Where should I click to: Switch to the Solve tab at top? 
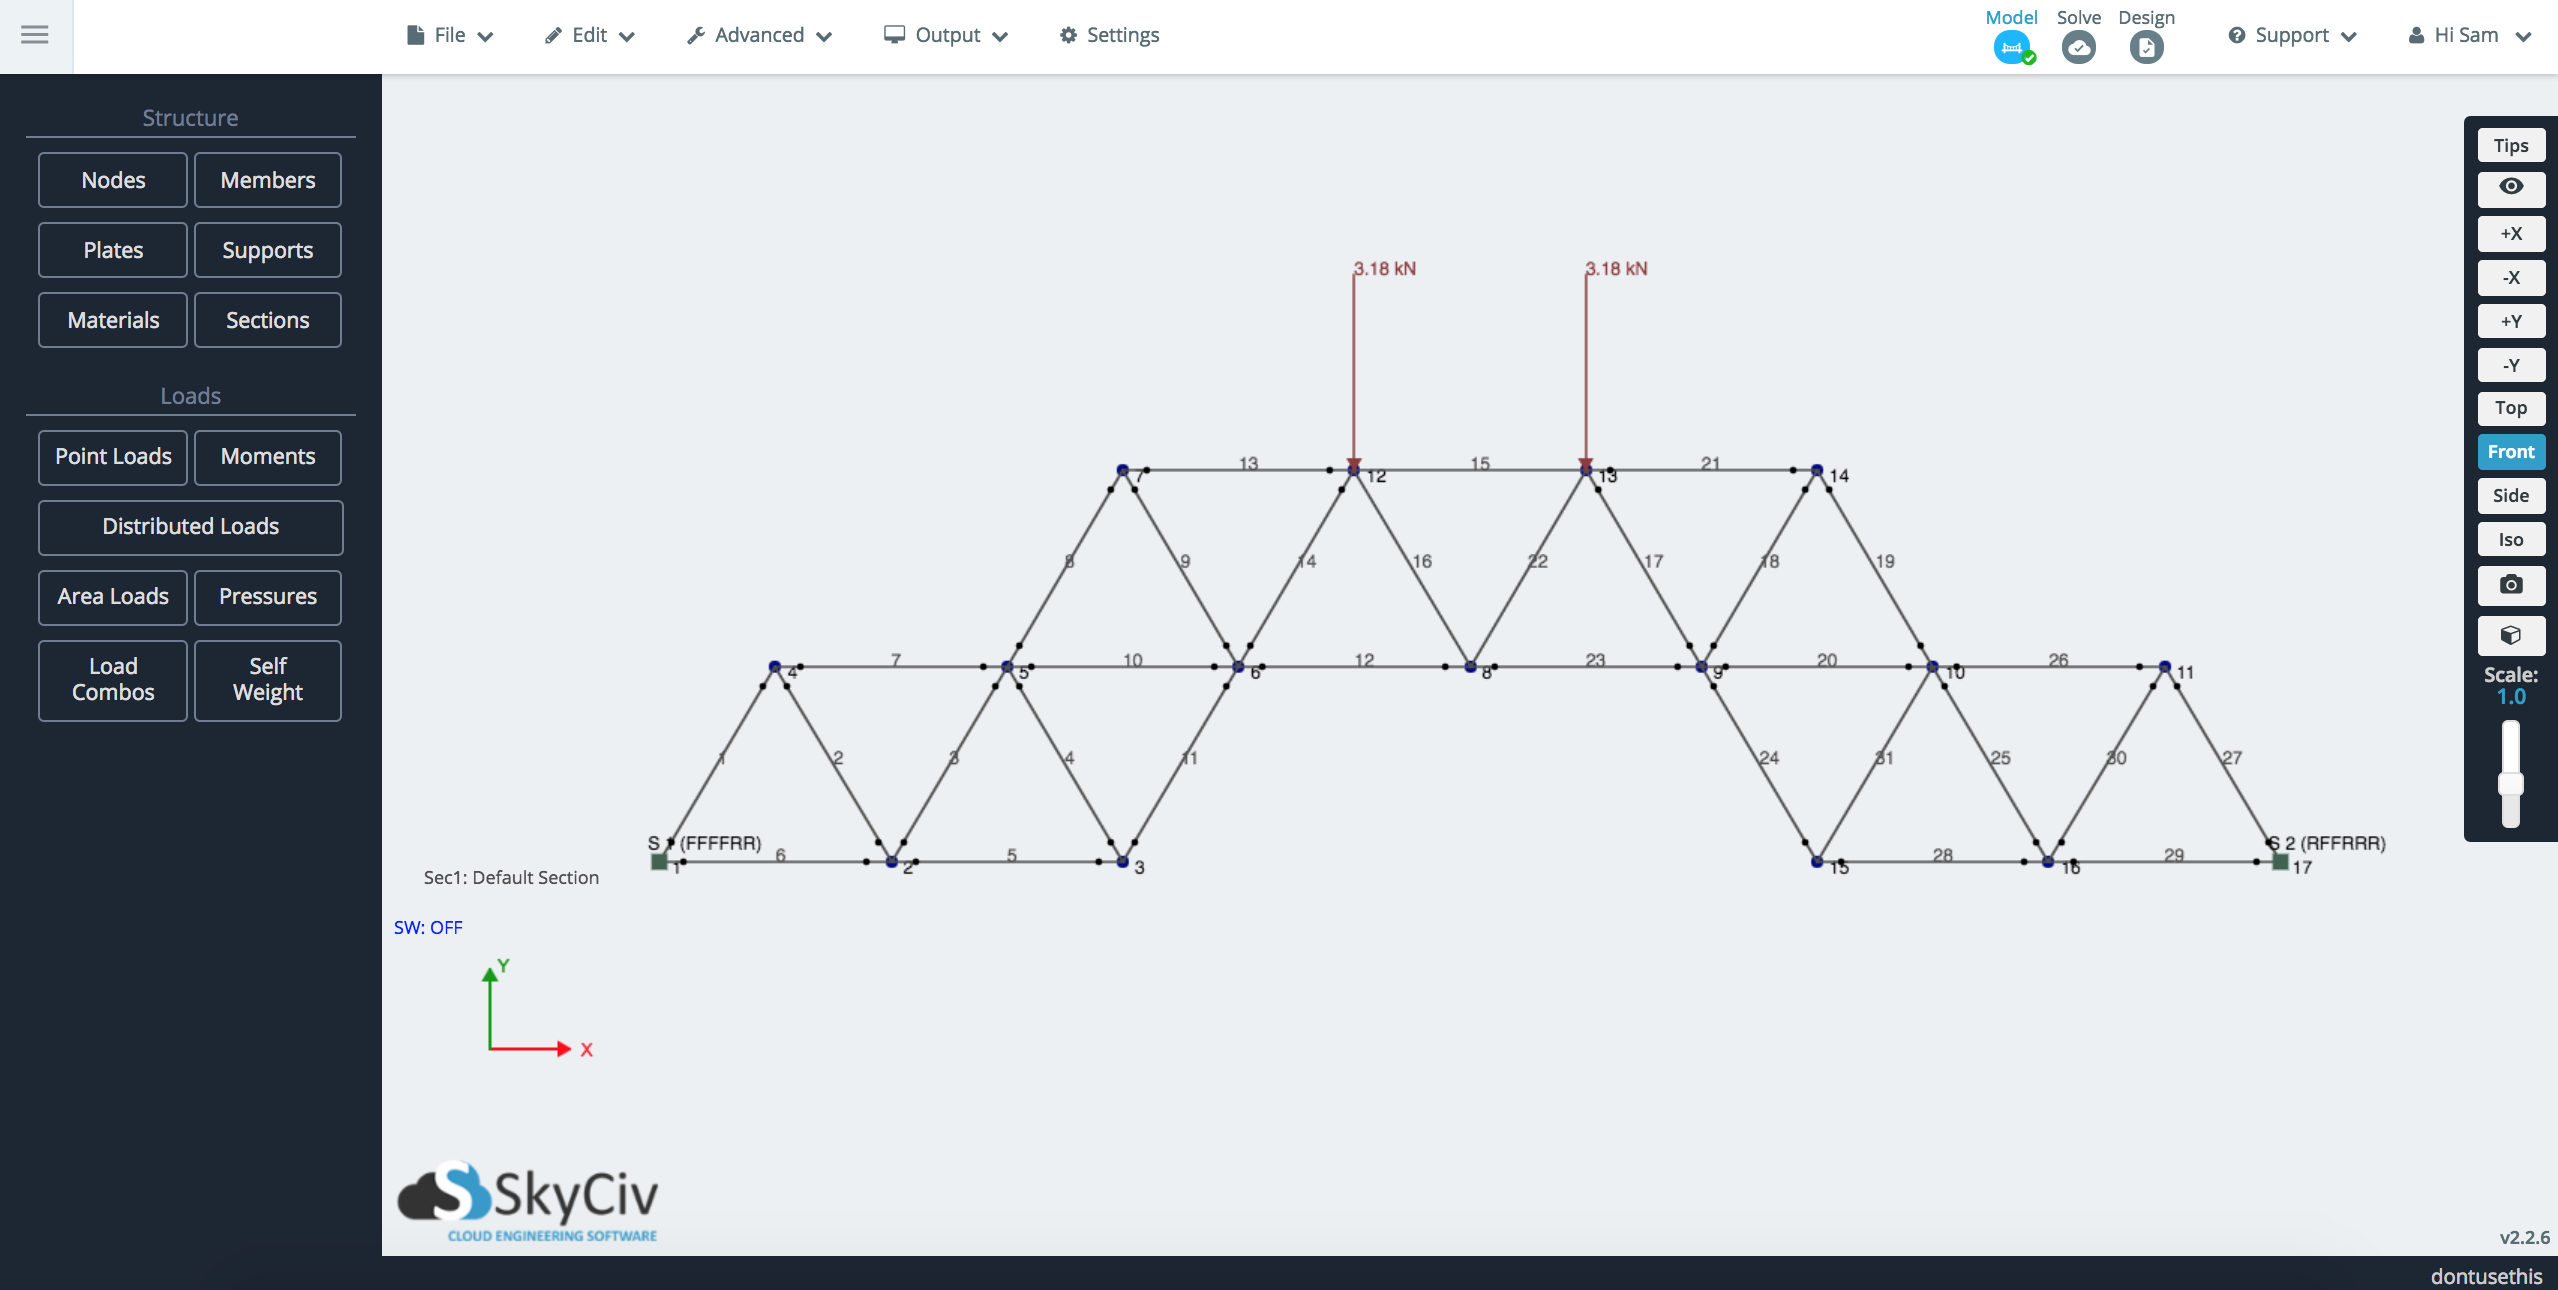click(2076, 33)
